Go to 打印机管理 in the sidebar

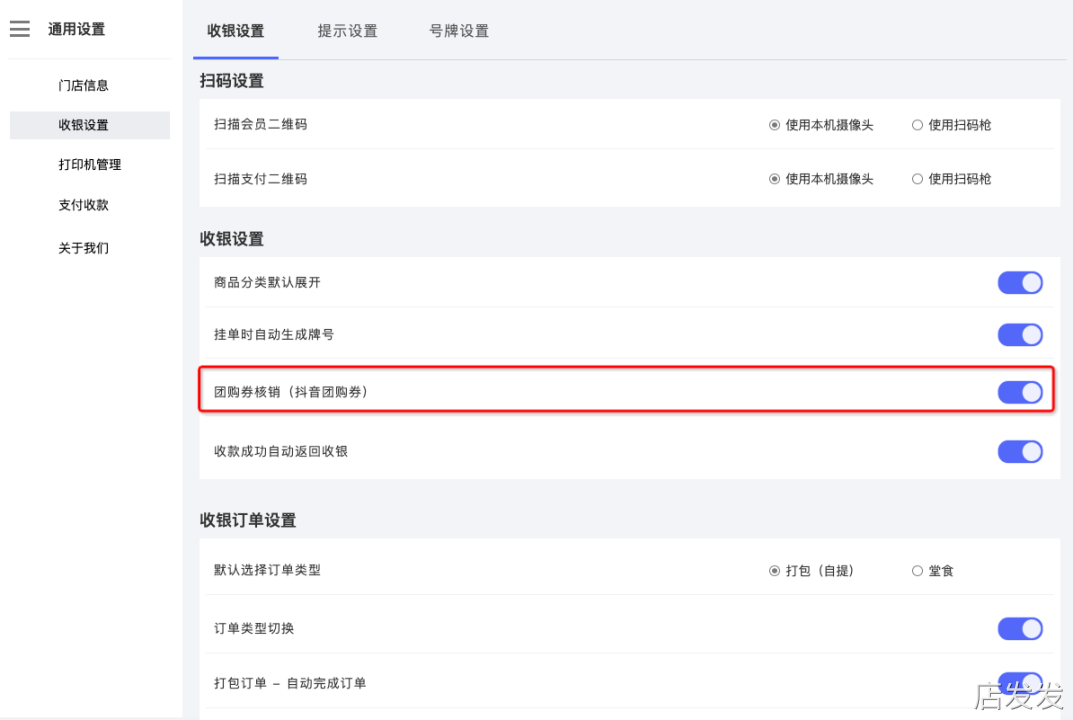[x=89, y=165]
